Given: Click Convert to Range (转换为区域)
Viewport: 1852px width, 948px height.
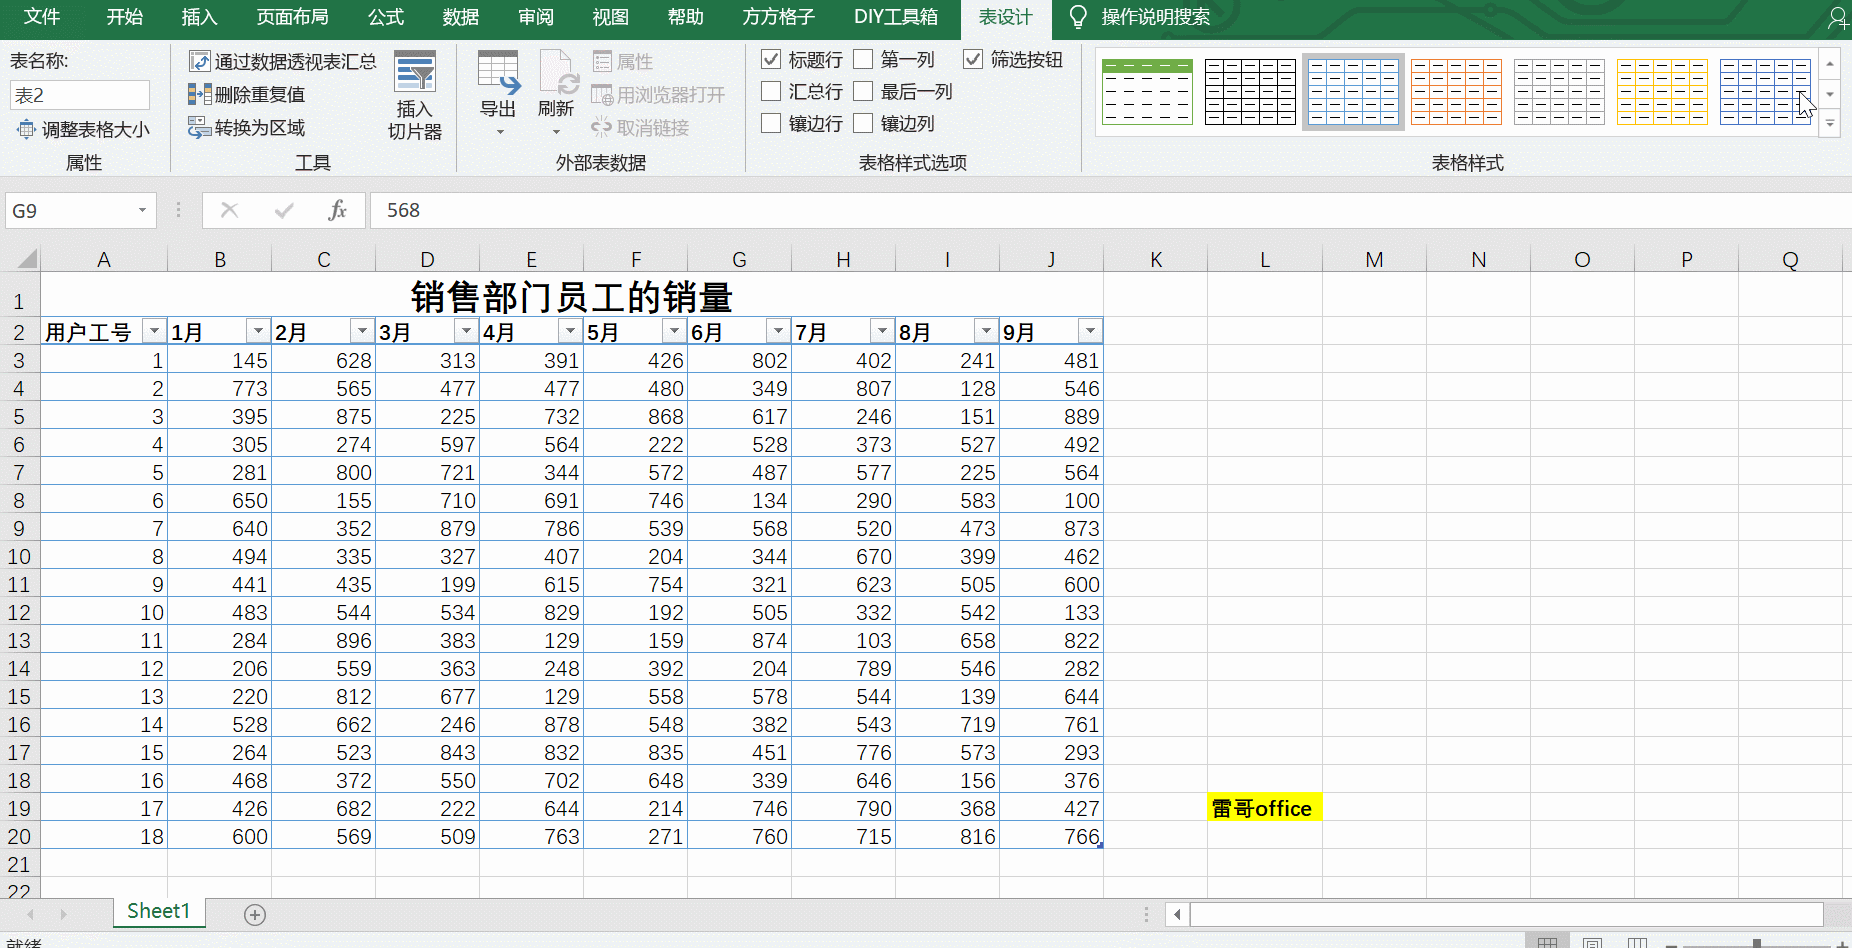Looking at the screenshot, I should 246,127.
